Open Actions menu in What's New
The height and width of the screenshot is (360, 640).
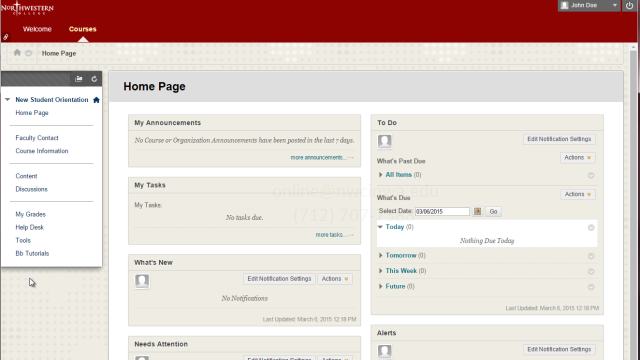pos(335,279)
